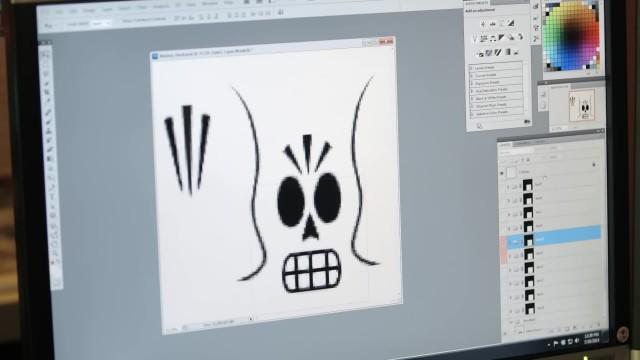The height and width of the screenshot is (360, 640).
Task: Toggle the Auto-Select checkbox
Action: point(67,24)
